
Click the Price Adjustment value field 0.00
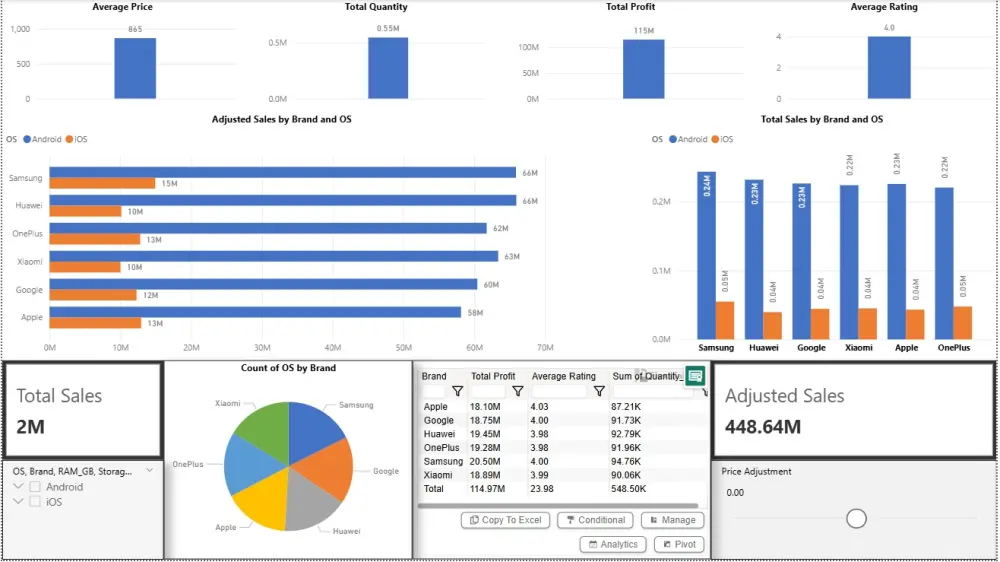pos(735,492)
